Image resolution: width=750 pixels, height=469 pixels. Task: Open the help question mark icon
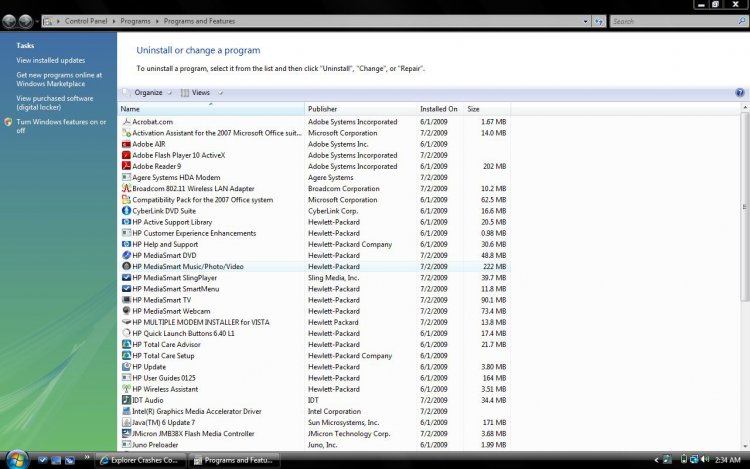(739, 93)
